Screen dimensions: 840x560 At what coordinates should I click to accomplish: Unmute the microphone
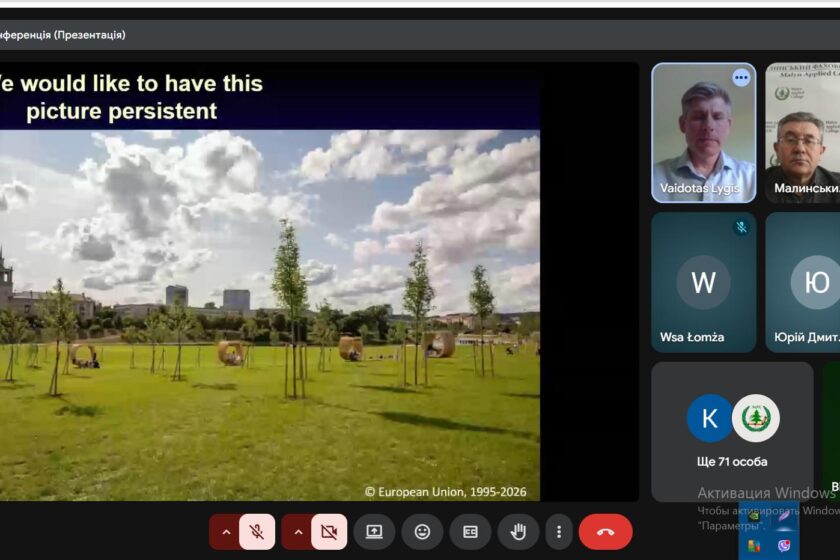tap(257, 532)
